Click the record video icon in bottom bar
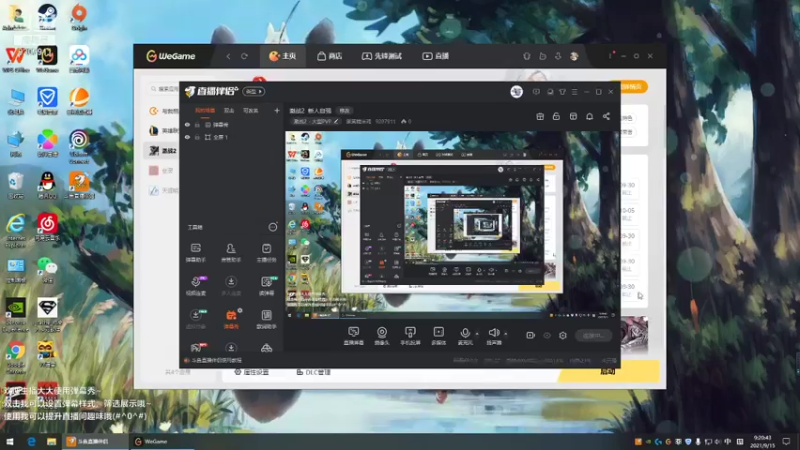 point(531,335)
